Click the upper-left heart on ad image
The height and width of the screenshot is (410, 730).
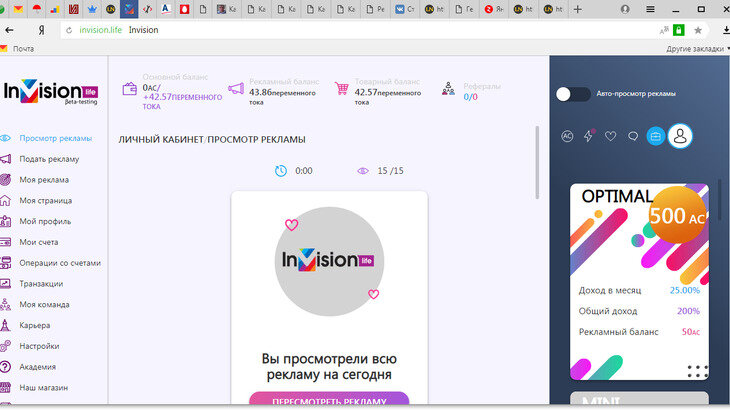click(291, 225)
